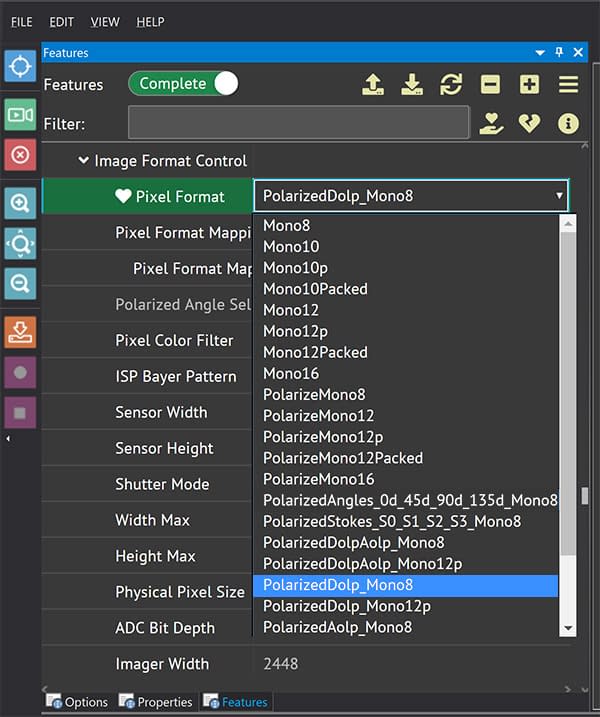Switch to the Options tab
600x717 pixels.
77,702
